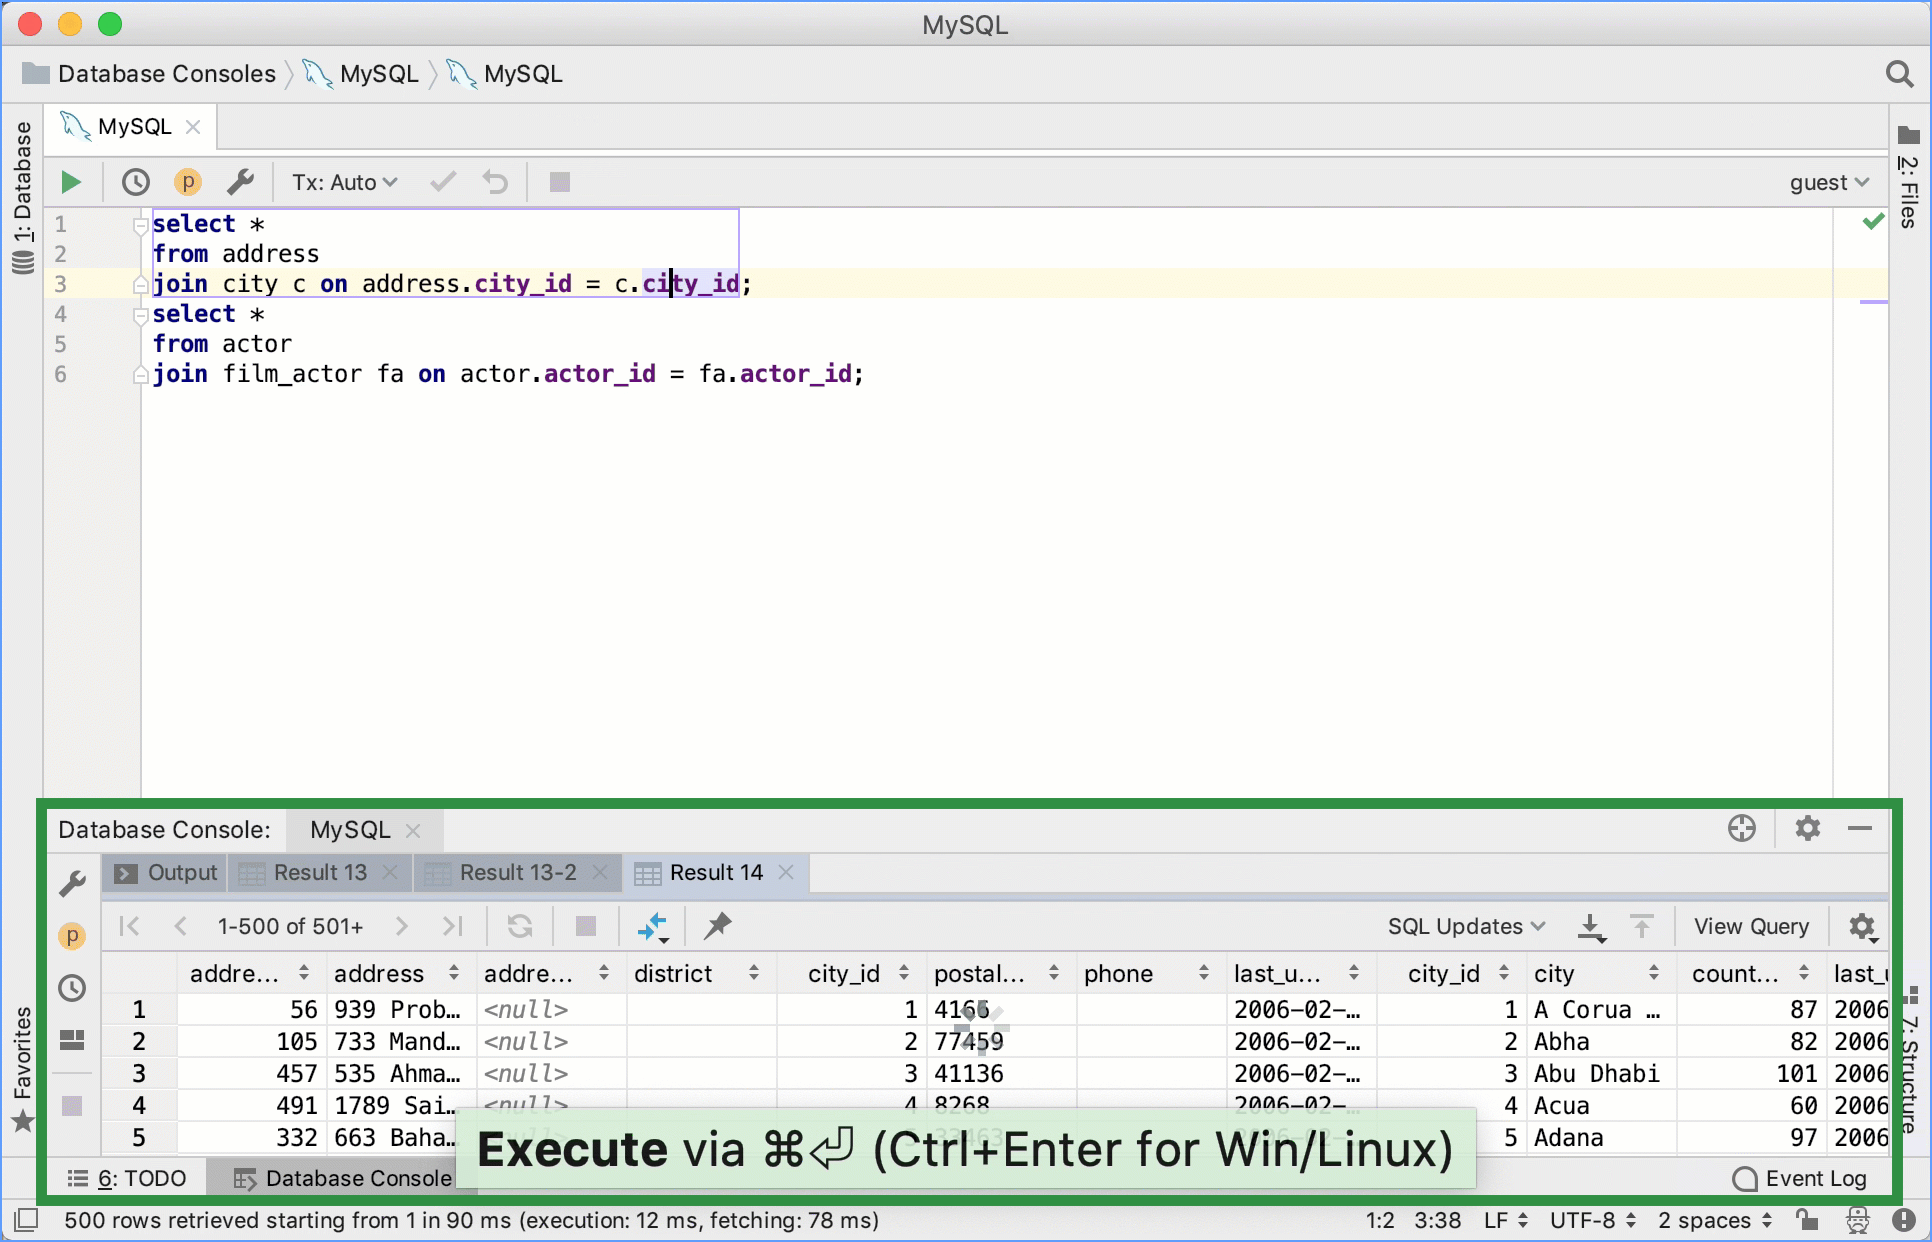This screenshot has width=1932, height=1242.
Task: Go to last page of results
Action: pos(453,926)
